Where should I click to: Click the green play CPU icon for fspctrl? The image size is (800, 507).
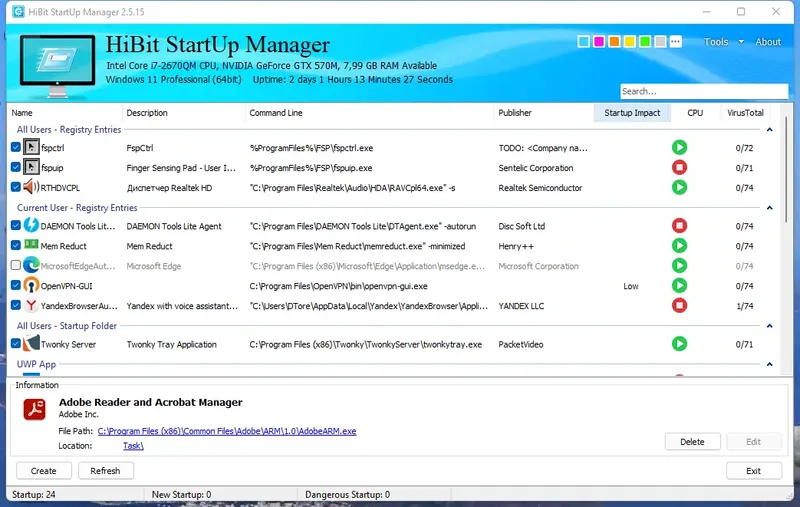pyautogui.click(x=679, y=147)
